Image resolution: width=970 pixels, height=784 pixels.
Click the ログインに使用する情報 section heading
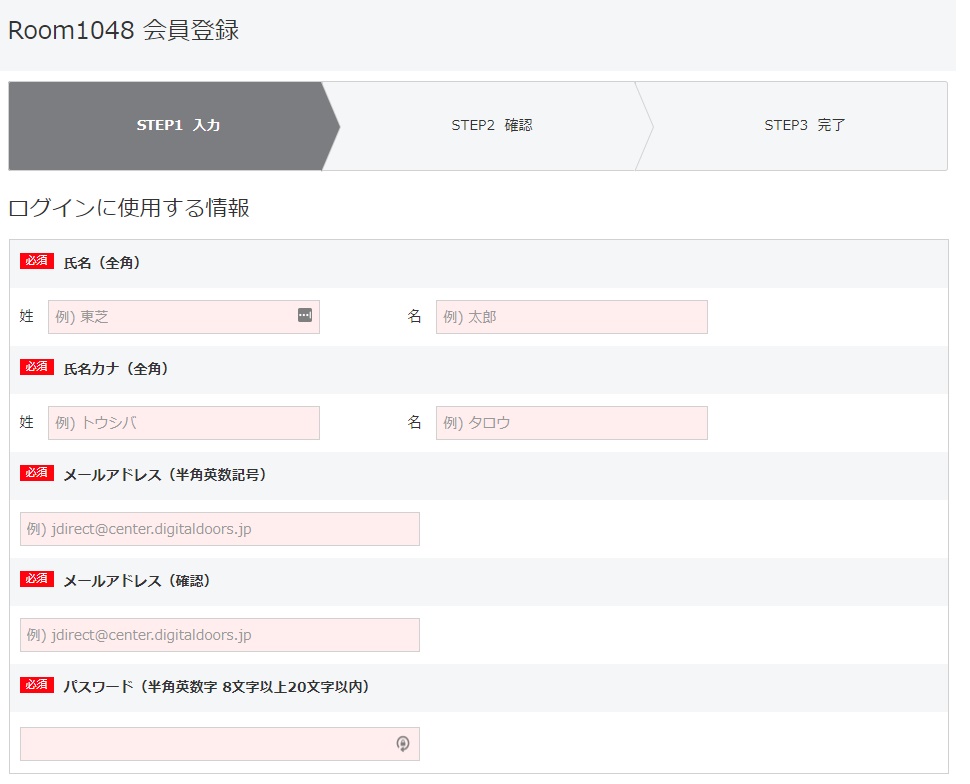click(129, 208)
